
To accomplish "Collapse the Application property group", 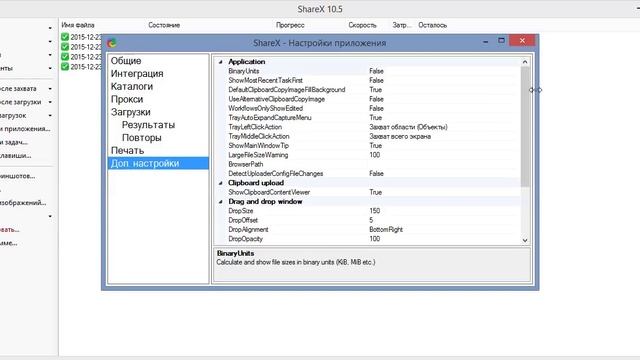I will (220, 62).
